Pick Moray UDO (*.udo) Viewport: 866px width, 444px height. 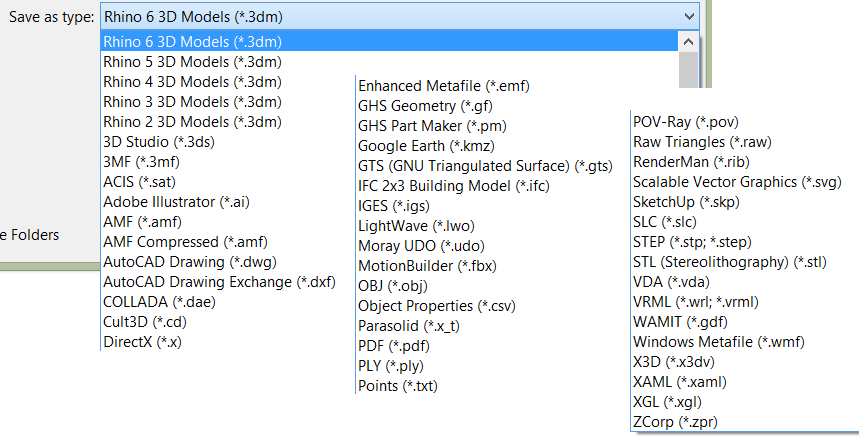[x=421, y=246]
